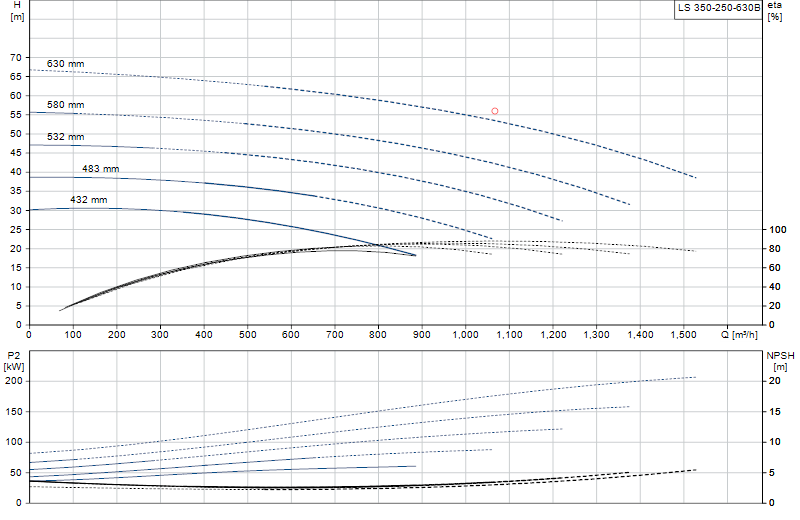
Task: Click the 10 tick on the NPSH axis
Action: pyautogui.click(x=774, y=442)
